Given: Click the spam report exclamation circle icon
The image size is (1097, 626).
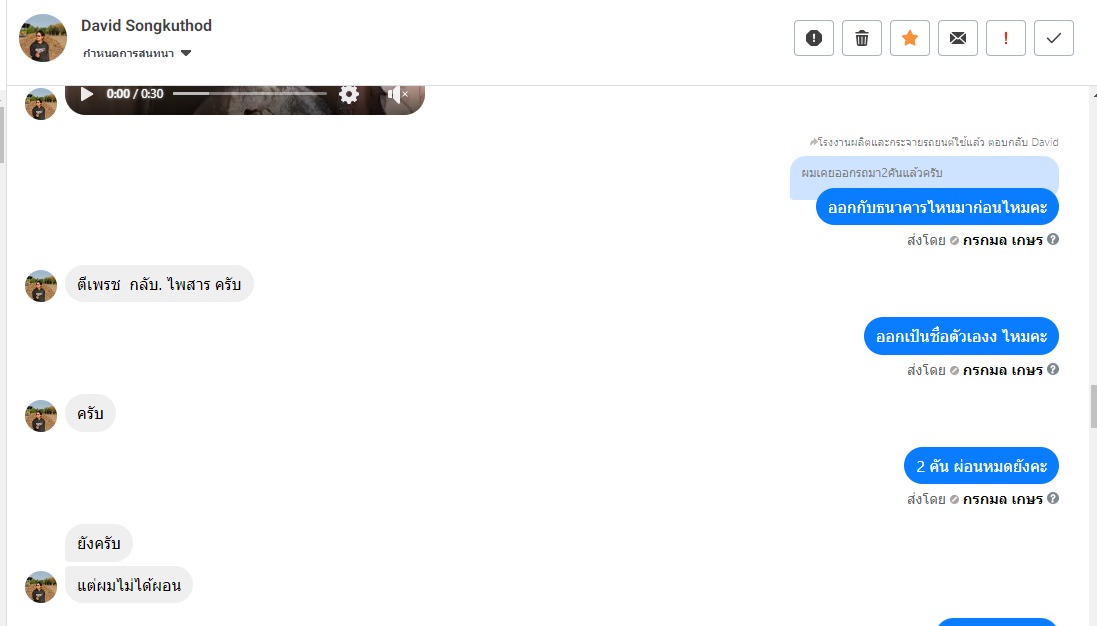Looking at the screenshot, I should pos(814,38).
